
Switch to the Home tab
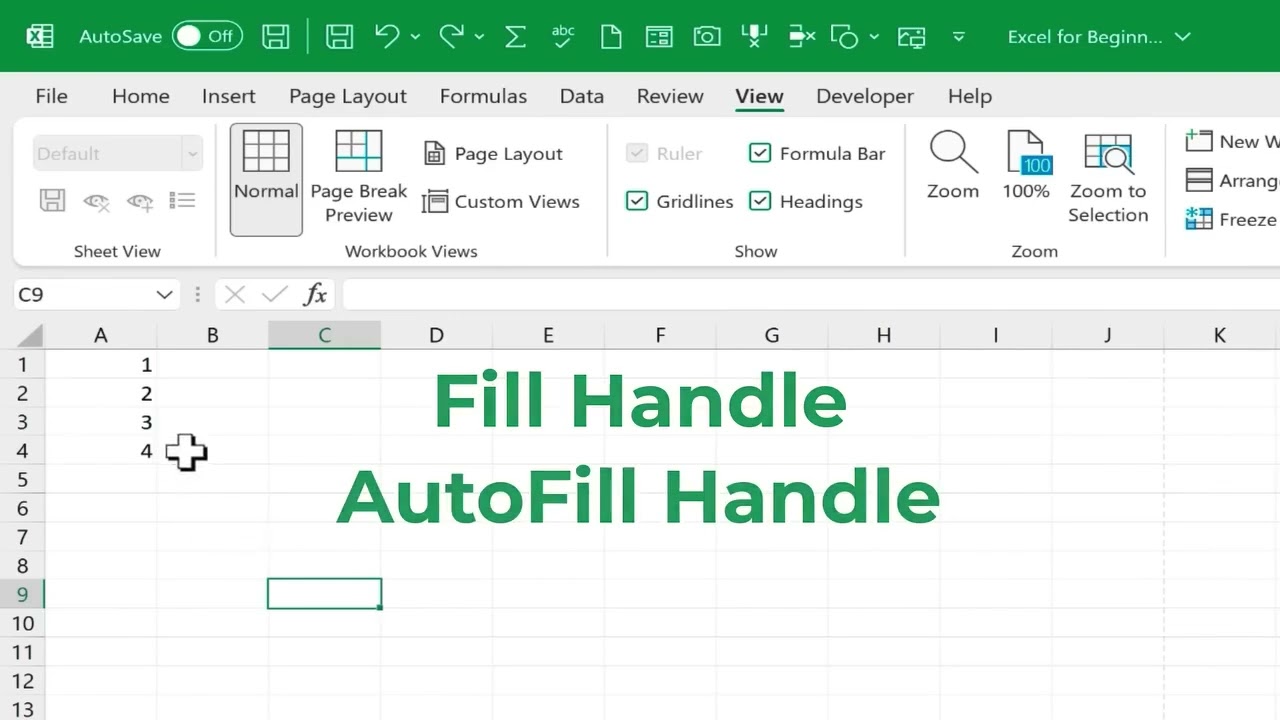pos(140,96)
